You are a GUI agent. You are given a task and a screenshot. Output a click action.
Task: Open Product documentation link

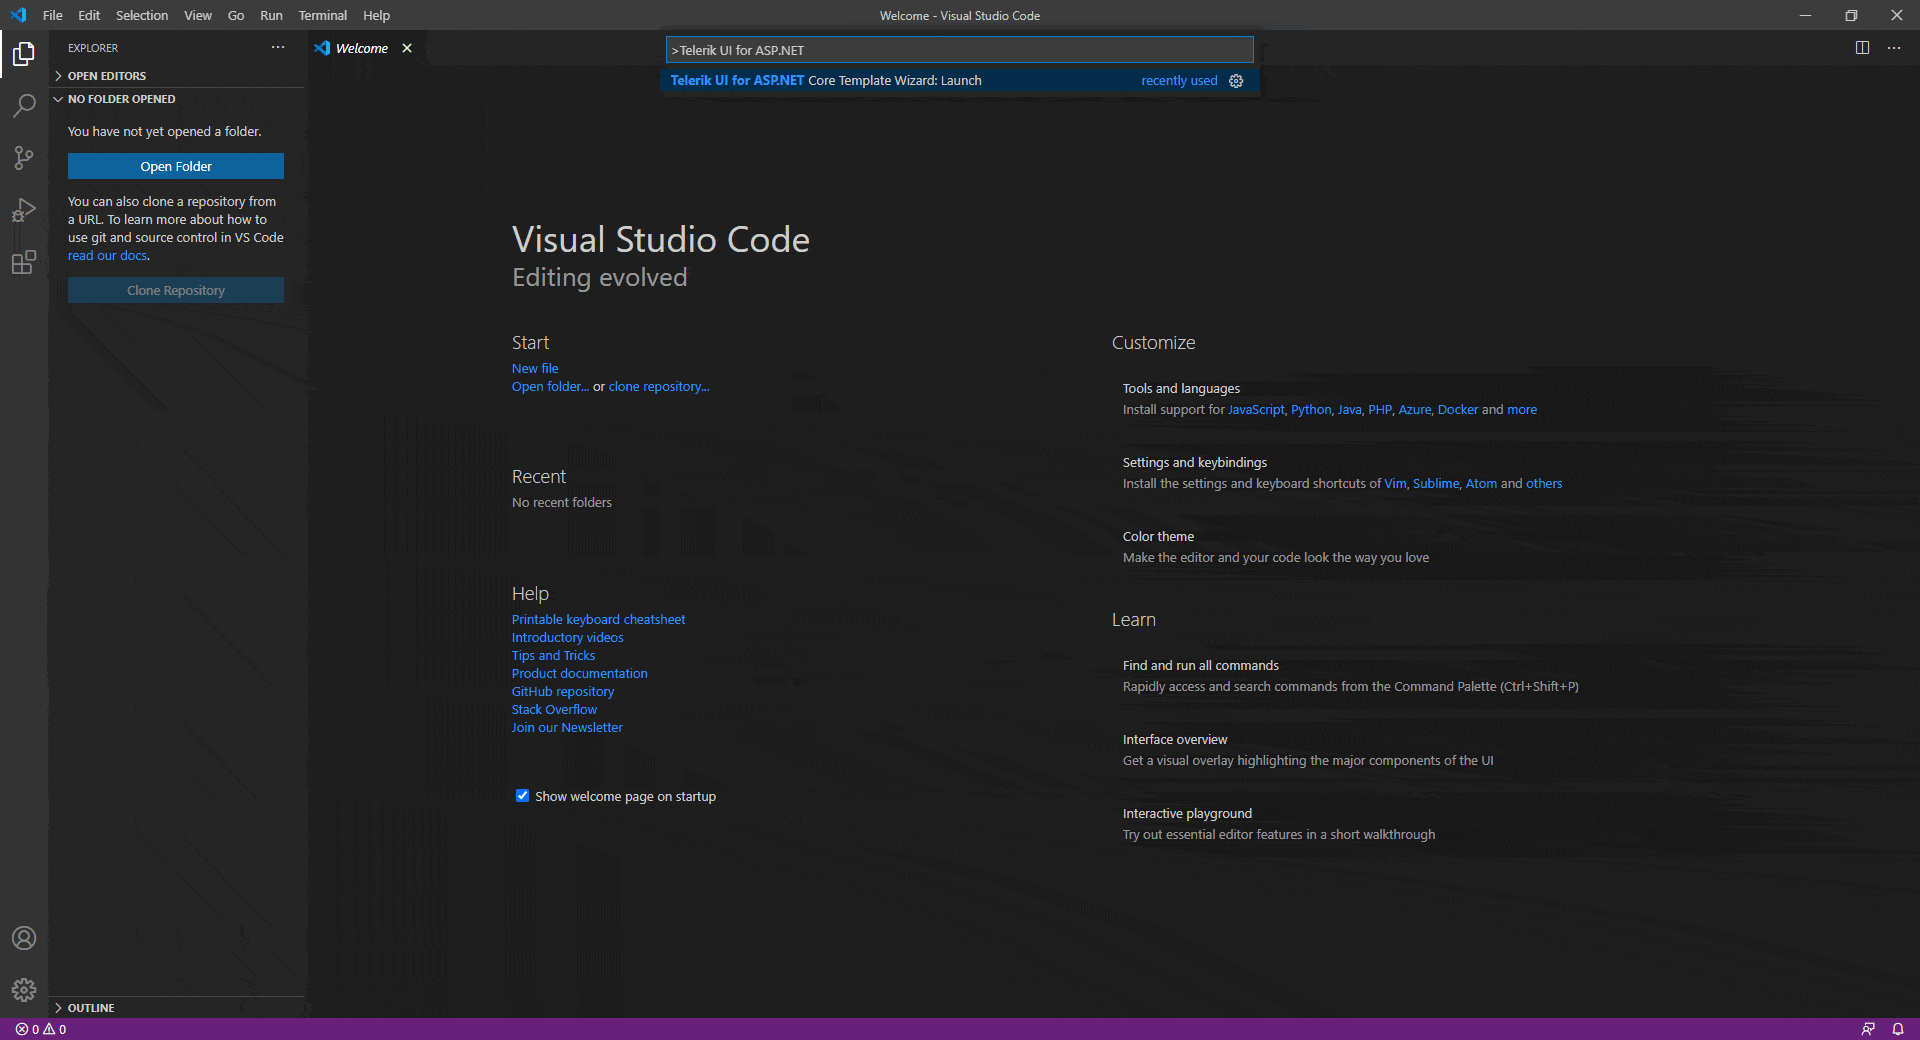(x=579, y=674)
